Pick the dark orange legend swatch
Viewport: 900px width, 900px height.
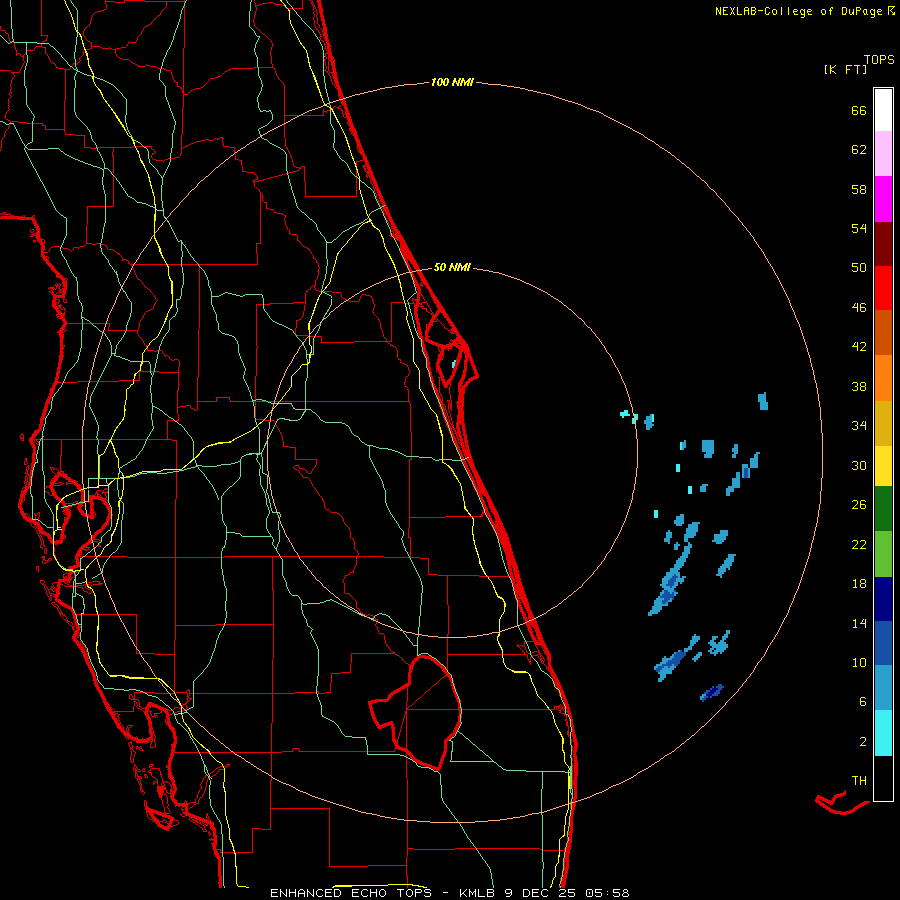pos(883,332)
